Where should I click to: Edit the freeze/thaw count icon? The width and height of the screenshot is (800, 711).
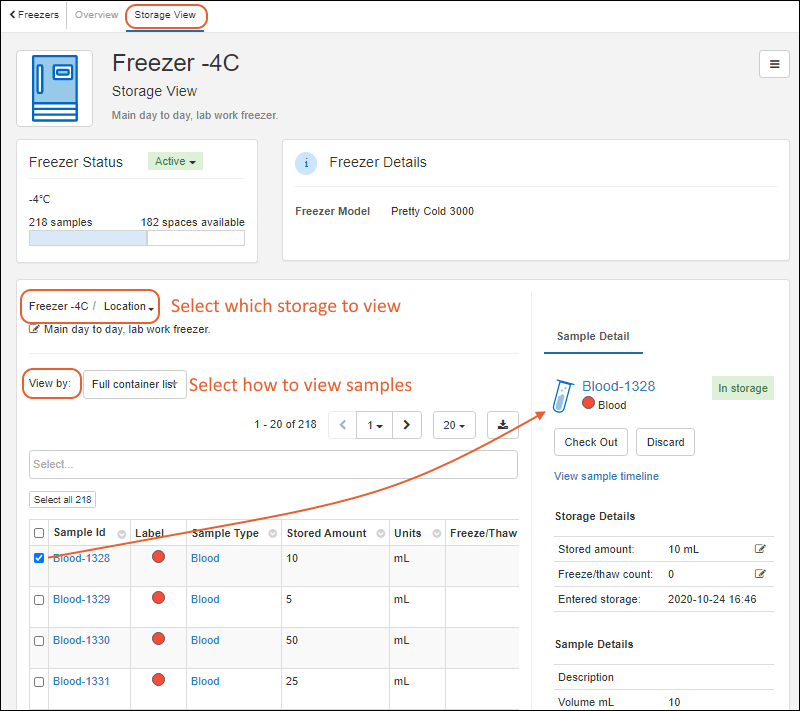point(760,574)
